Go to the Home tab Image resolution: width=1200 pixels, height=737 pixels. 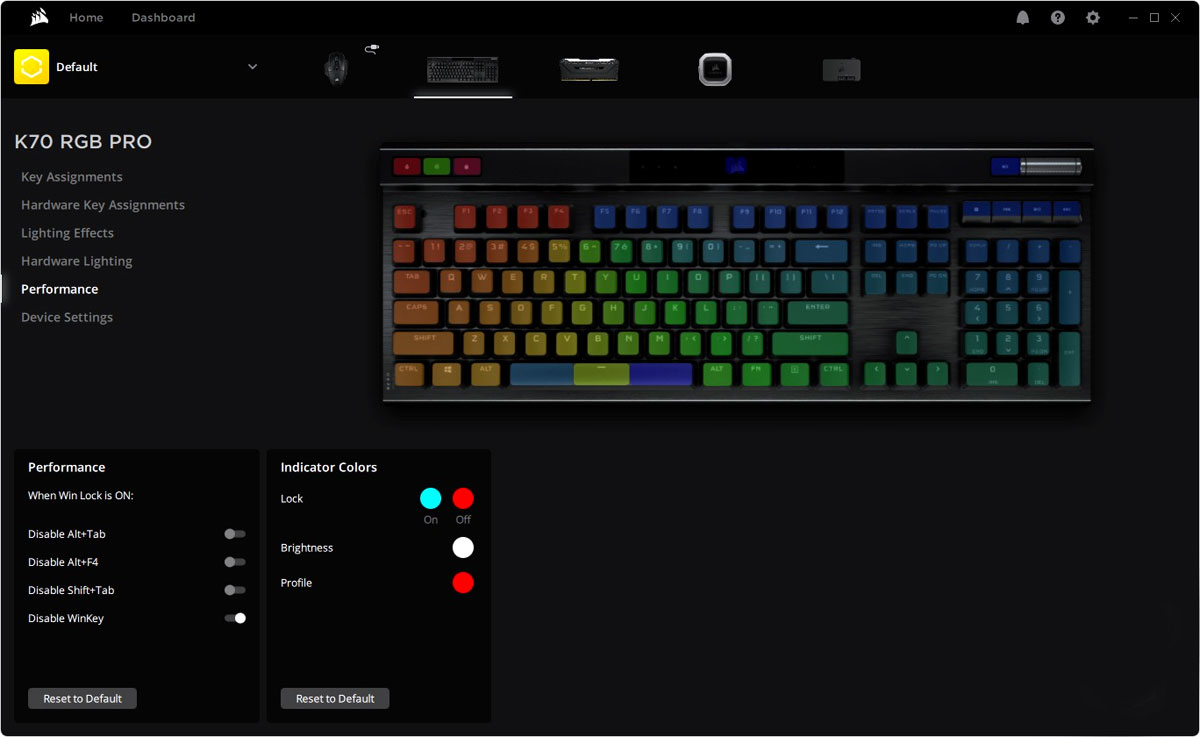coord(86,18)
